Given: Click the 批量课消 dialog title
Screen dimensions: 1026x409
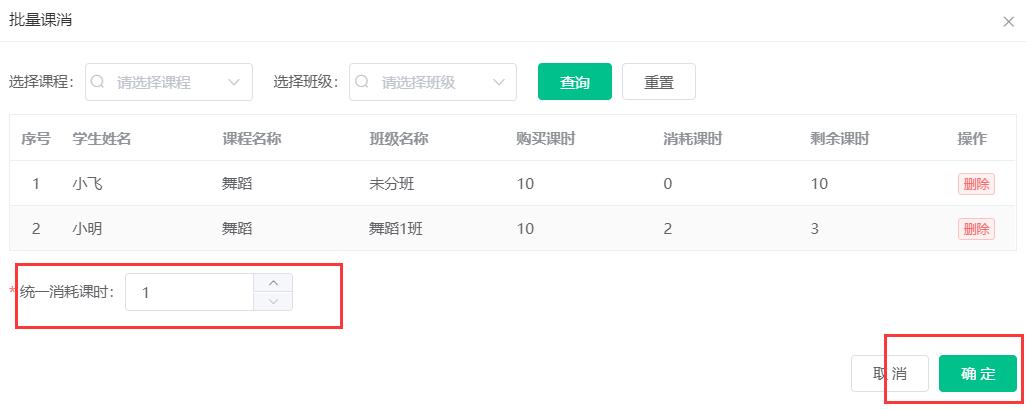Looking at the screenshot, I should tap(40, 20).
